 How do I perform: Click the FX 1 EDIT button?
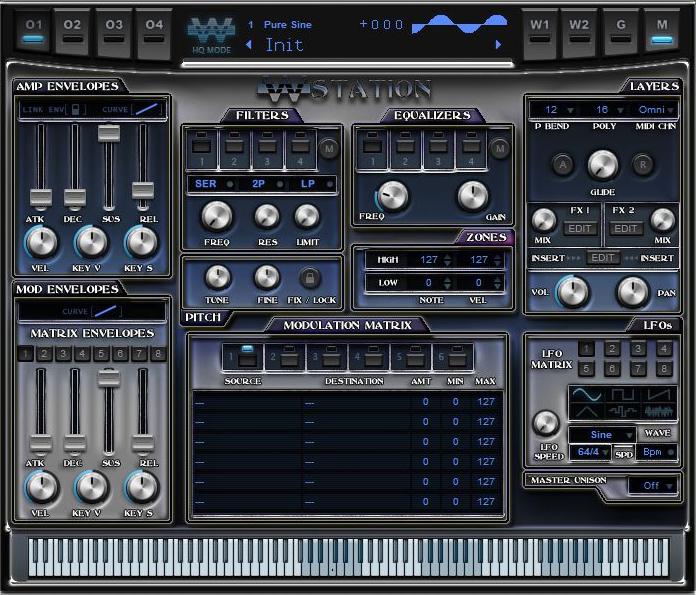(580, 228)
